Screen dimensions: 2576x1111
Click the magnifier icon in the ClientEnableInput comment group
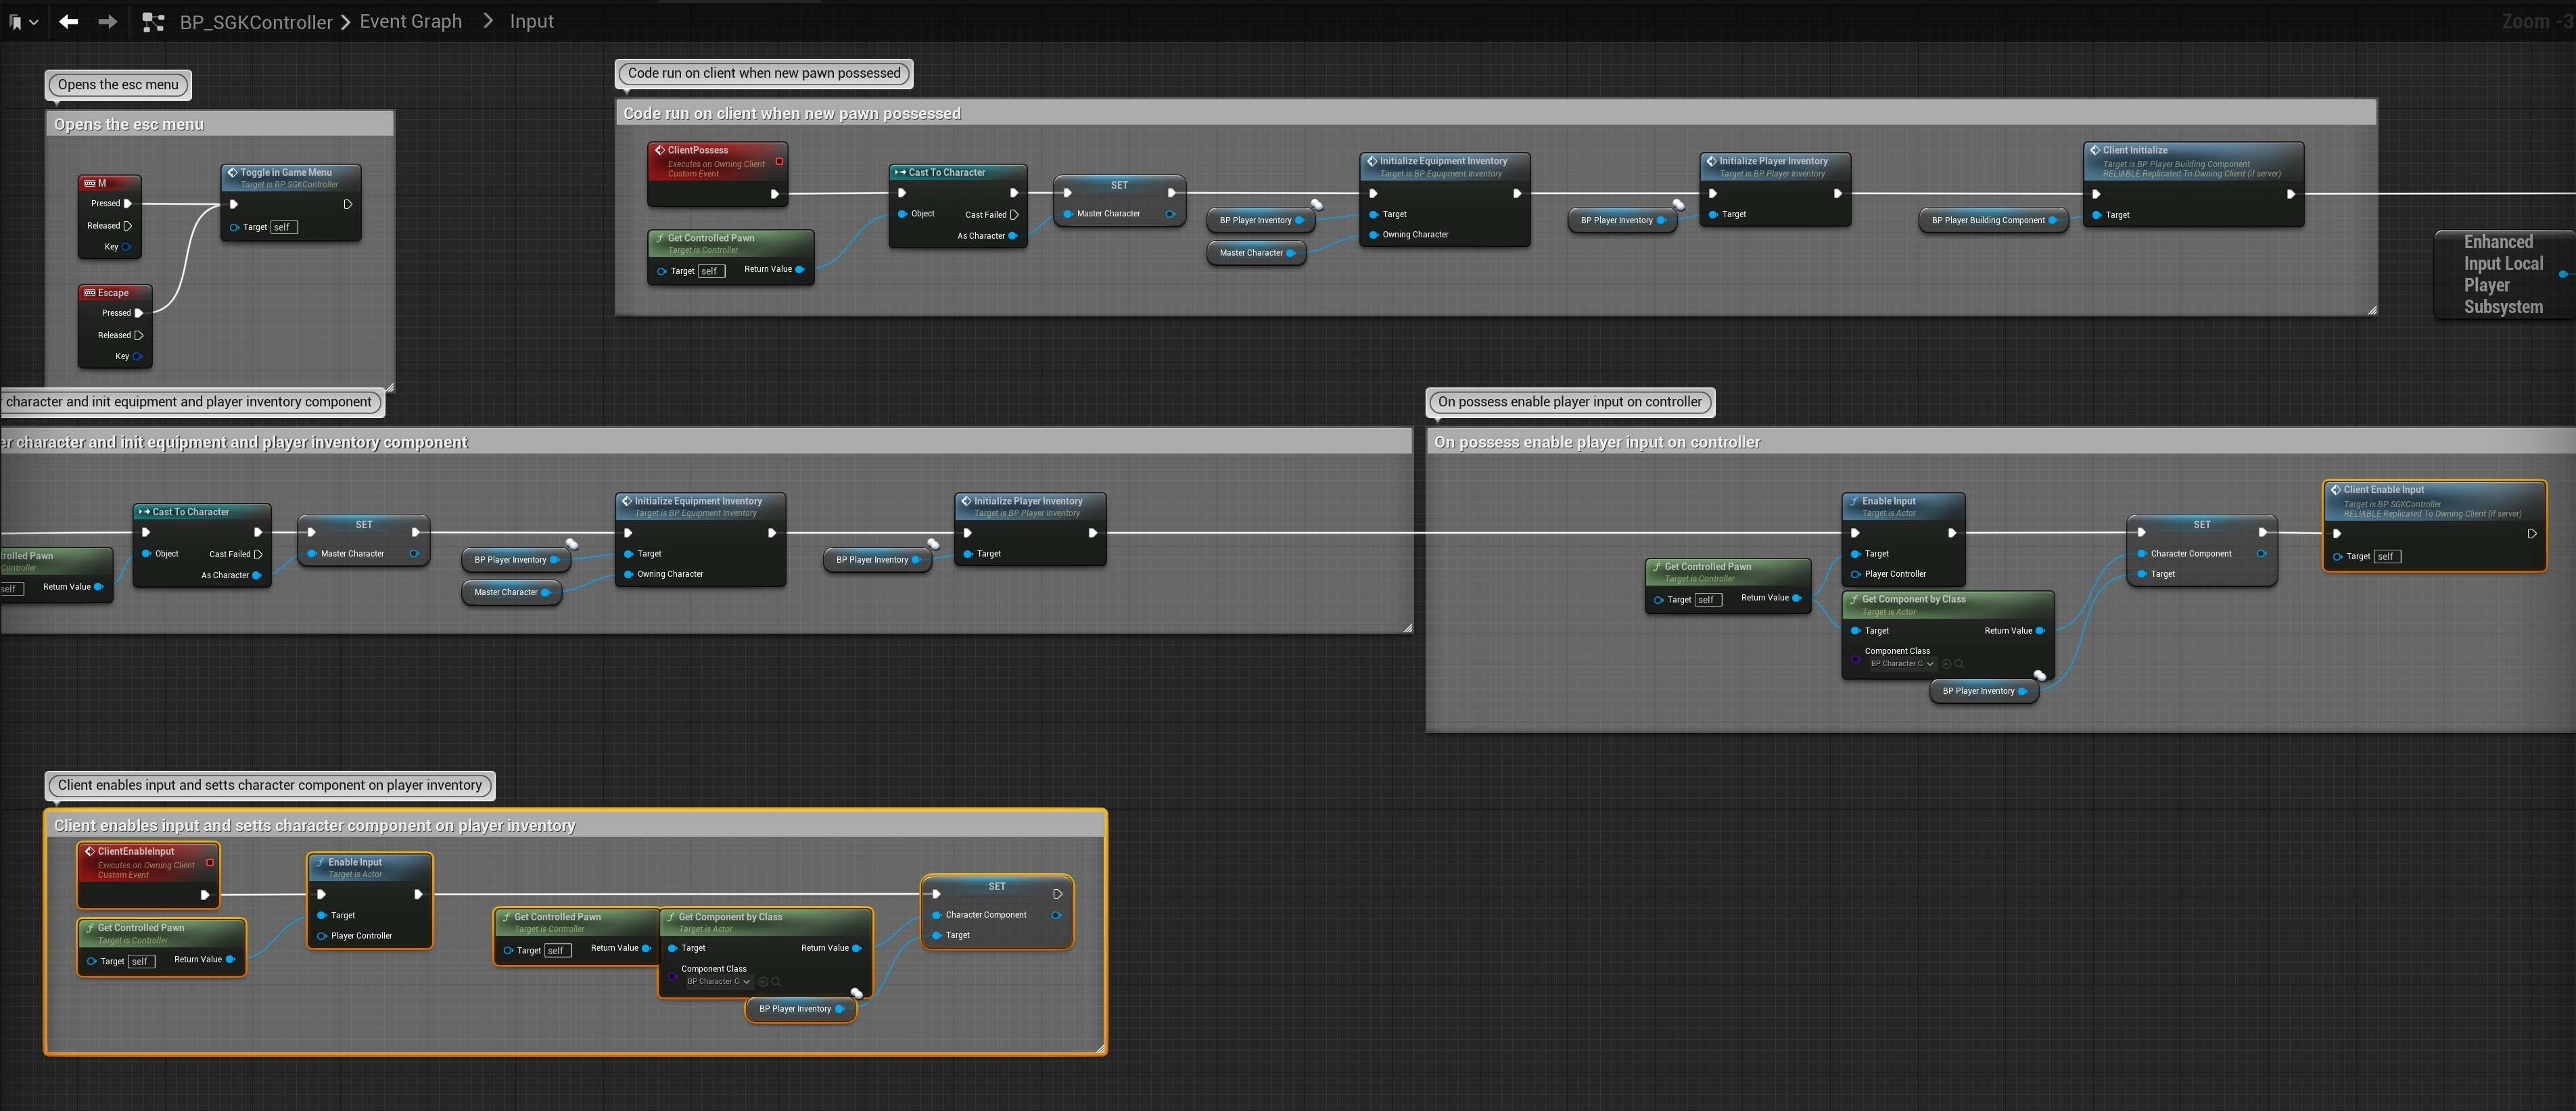tap(775, 982)
